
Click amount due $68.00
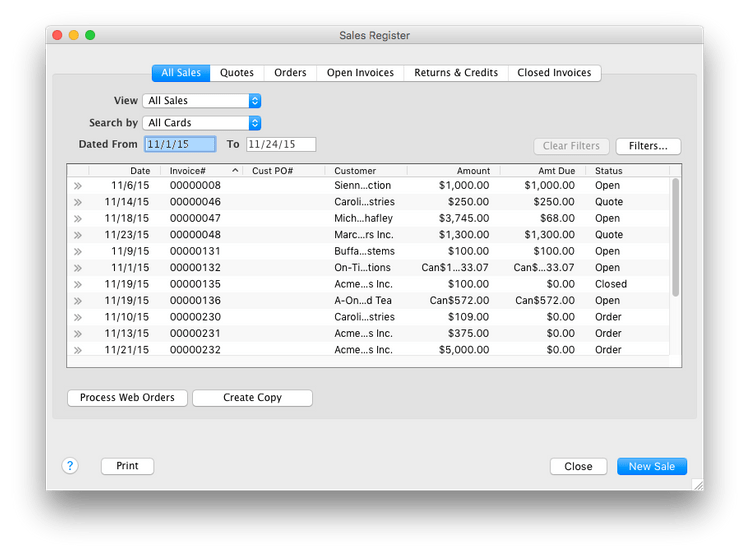[557, 218]
